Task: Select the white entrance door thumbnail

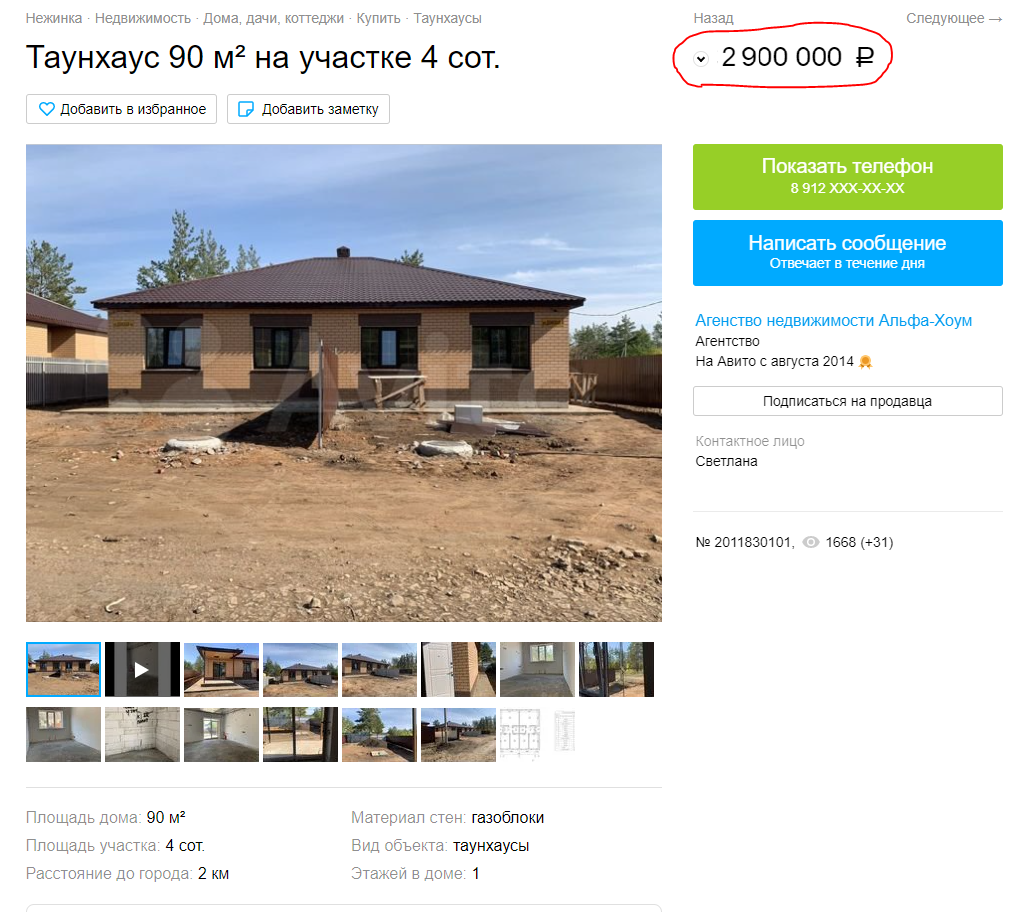Action: 458,670
